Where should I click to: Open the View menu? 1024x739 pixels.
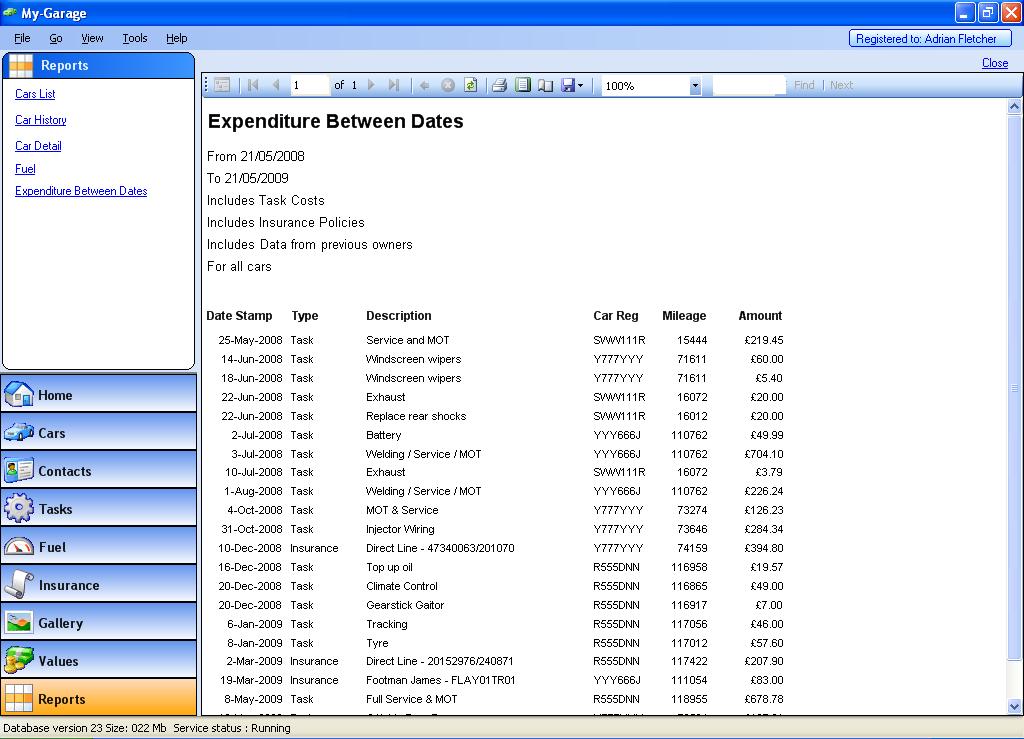click(x=92, y=38)
